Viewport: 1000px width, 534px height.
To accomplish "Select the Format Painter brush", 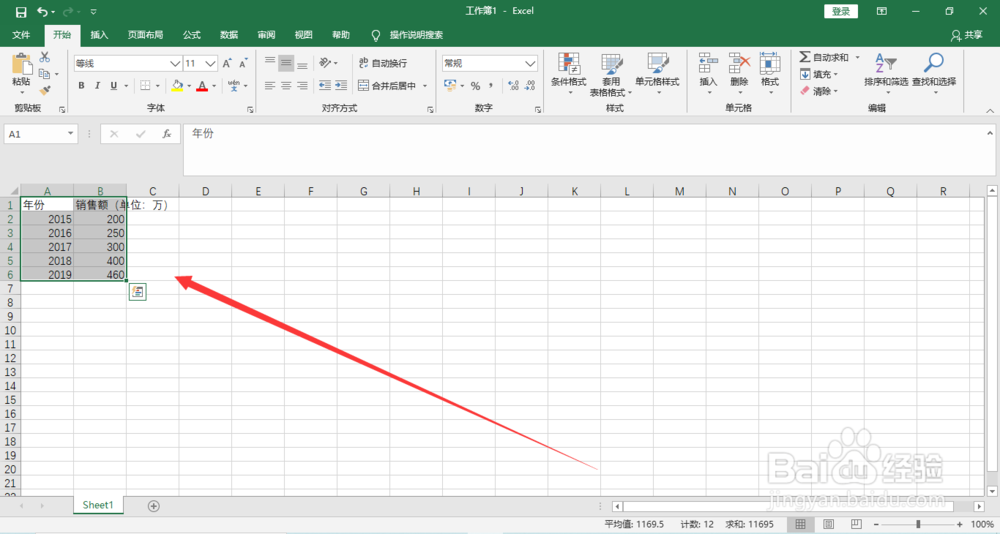I will [x=45, y=91].
